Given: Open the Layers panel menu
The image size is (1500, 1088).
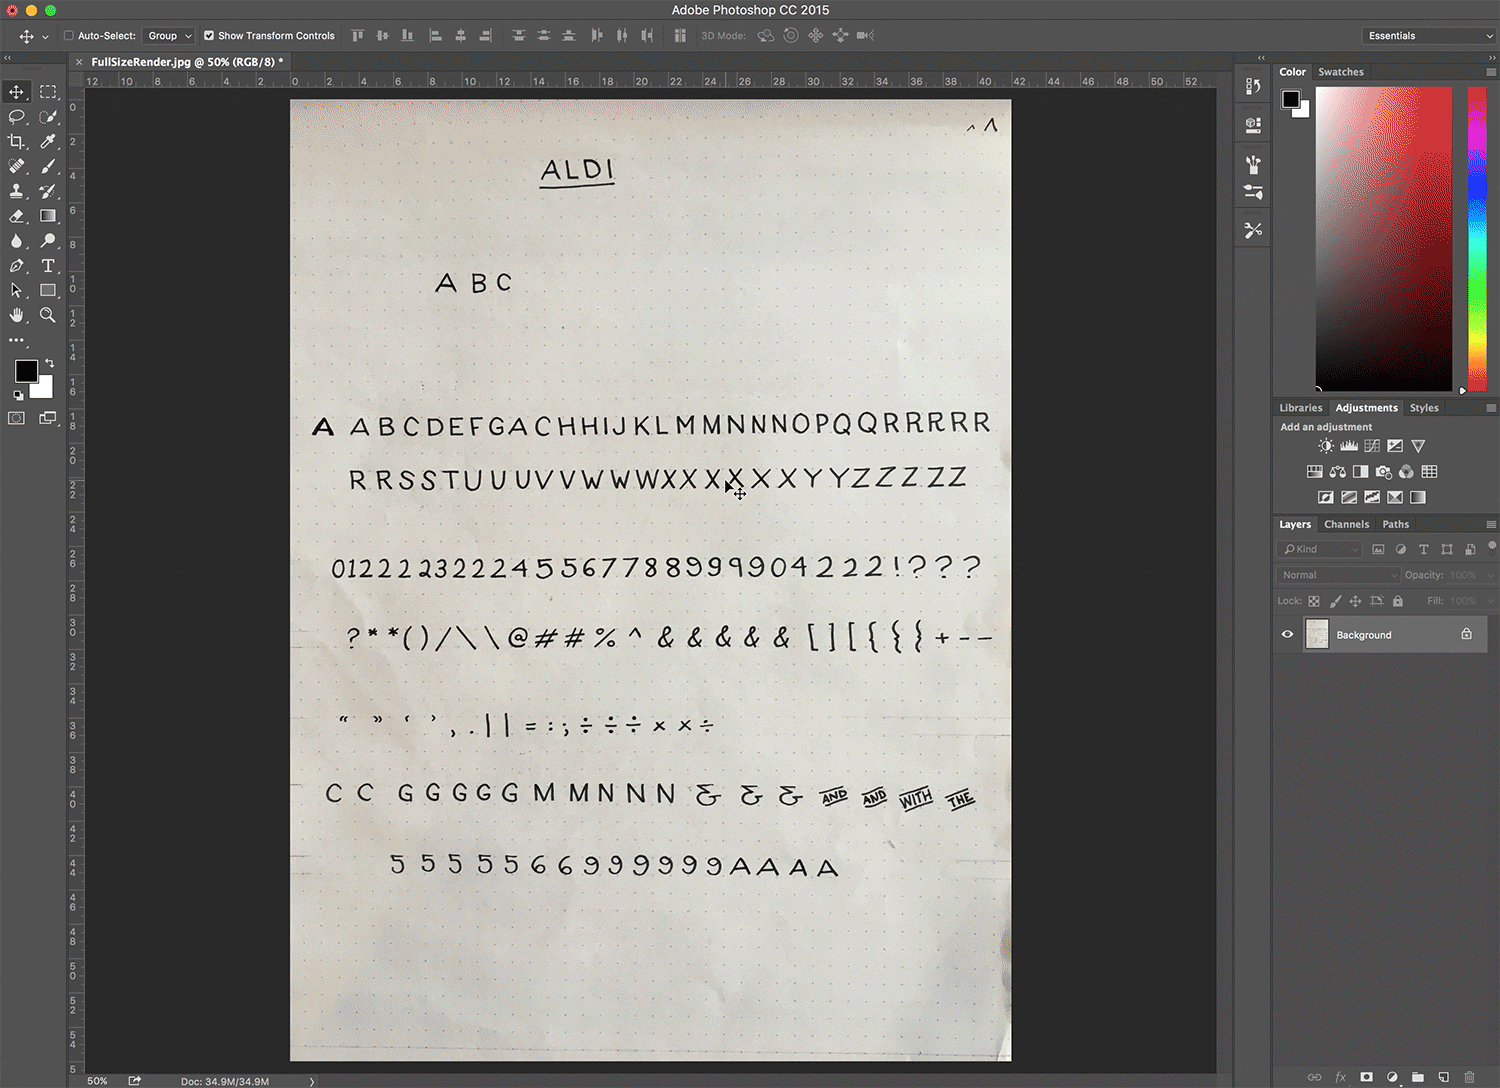Looking at the screenshot, I should [1491, 524].
